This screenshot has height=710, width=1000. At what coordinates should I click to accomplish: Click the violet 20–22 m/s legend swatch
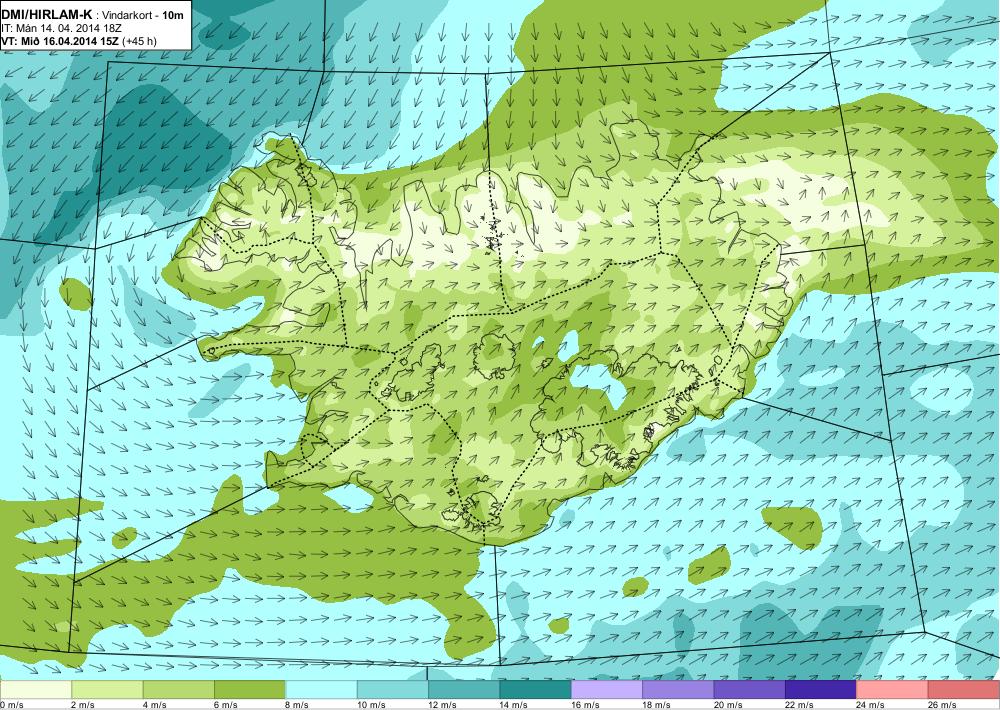(750, 690)
